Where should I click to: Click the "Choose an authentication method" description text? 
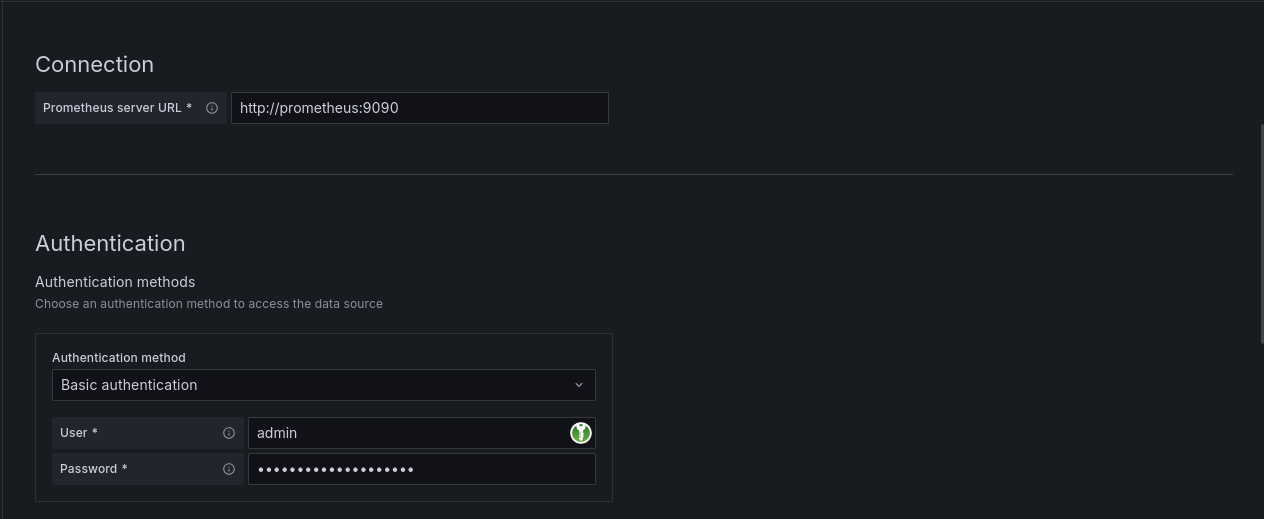tap(209, 304)
